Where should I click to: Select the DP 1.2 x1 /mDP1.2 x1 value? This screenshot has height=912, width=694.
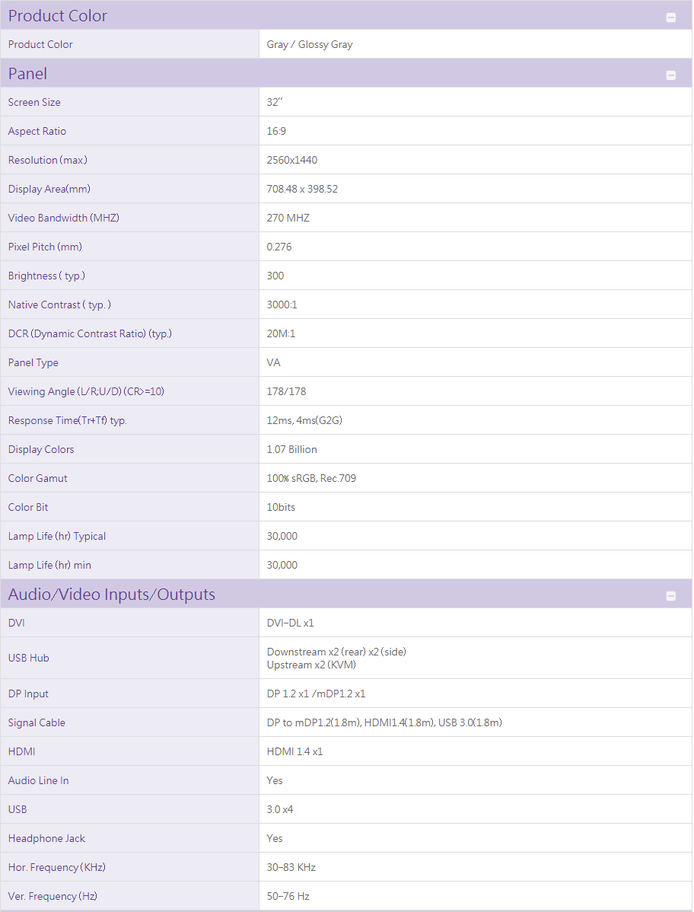click(316, 694)
